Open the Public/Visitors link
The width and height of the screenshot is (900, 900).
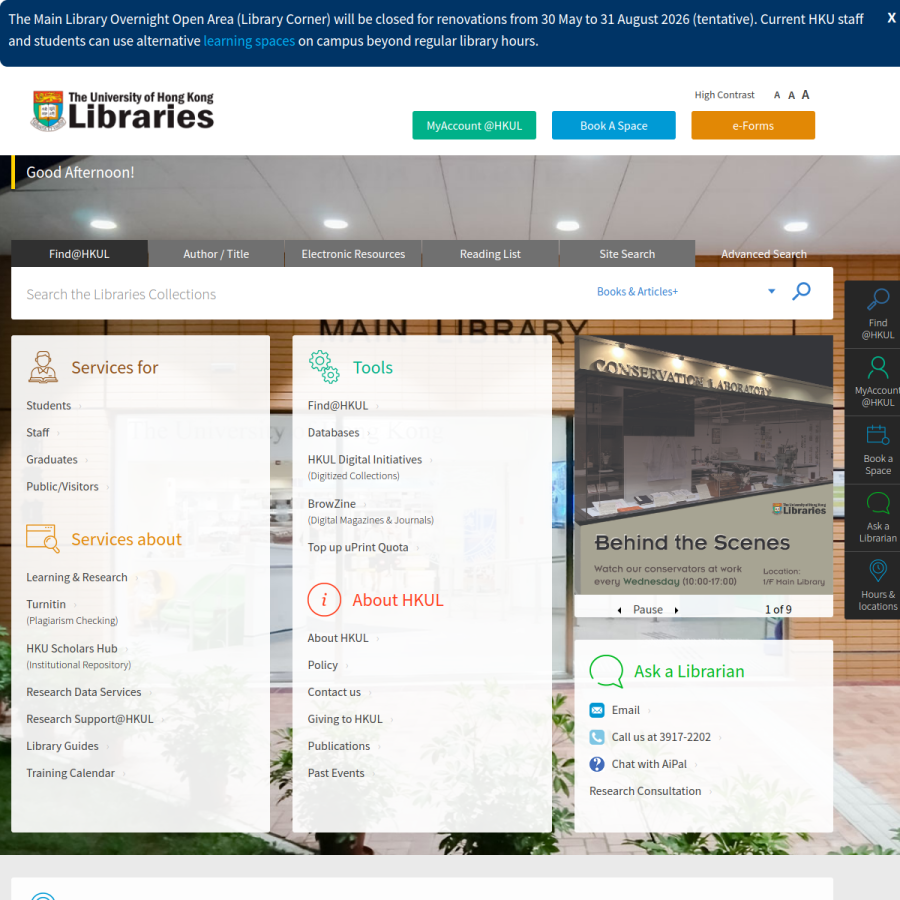click(x=63, y=486)
